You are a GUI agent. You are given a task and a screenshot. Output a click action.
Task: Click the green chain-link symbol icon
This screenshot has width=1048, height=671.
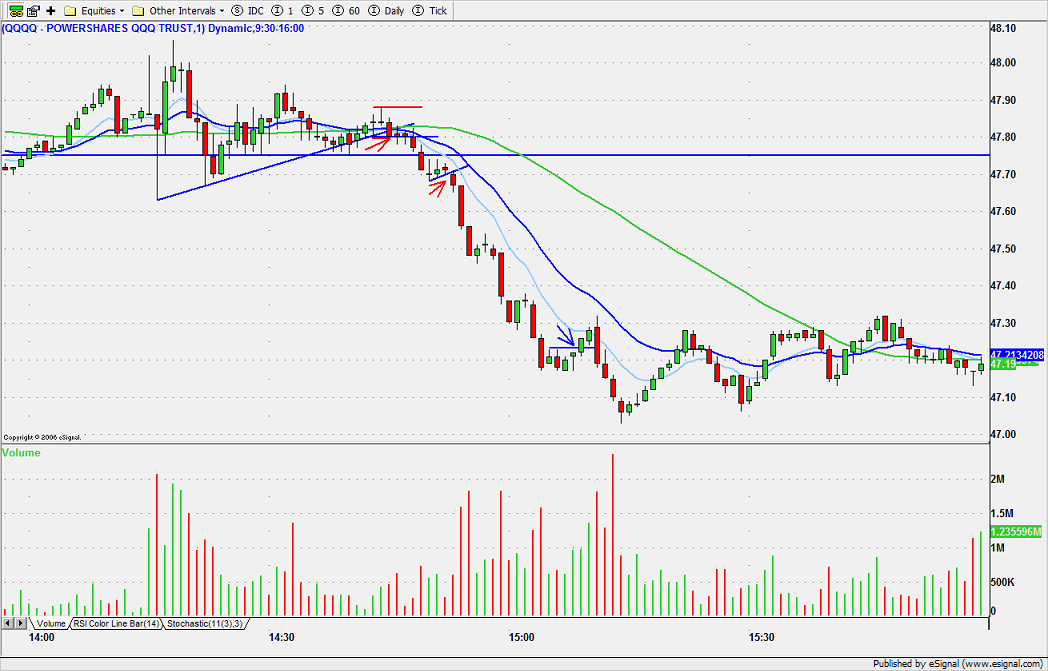pos(16,11)
